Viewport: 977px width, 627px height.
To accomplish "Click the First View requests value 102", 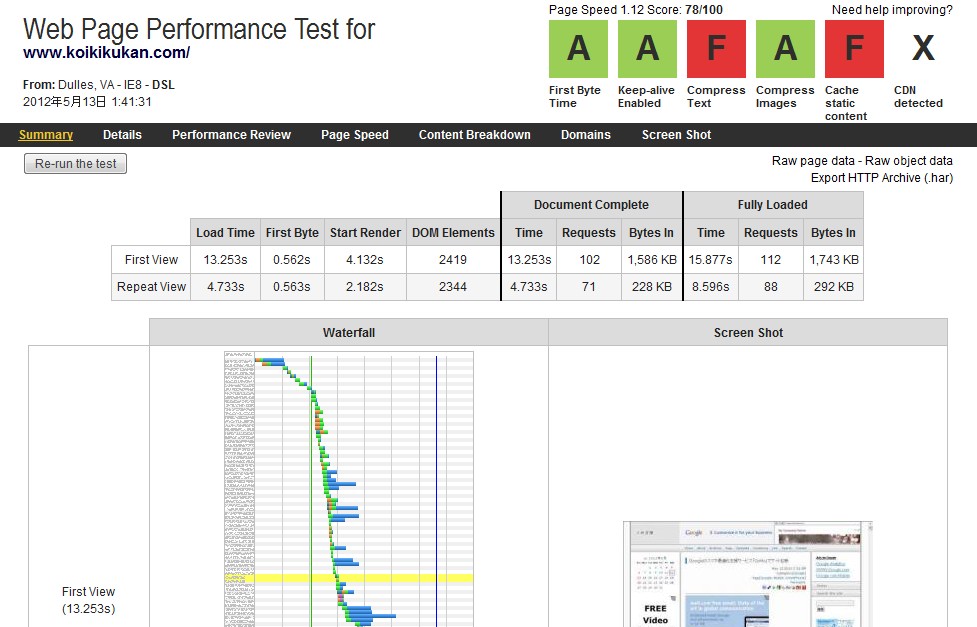I will [x=589, y=260].
